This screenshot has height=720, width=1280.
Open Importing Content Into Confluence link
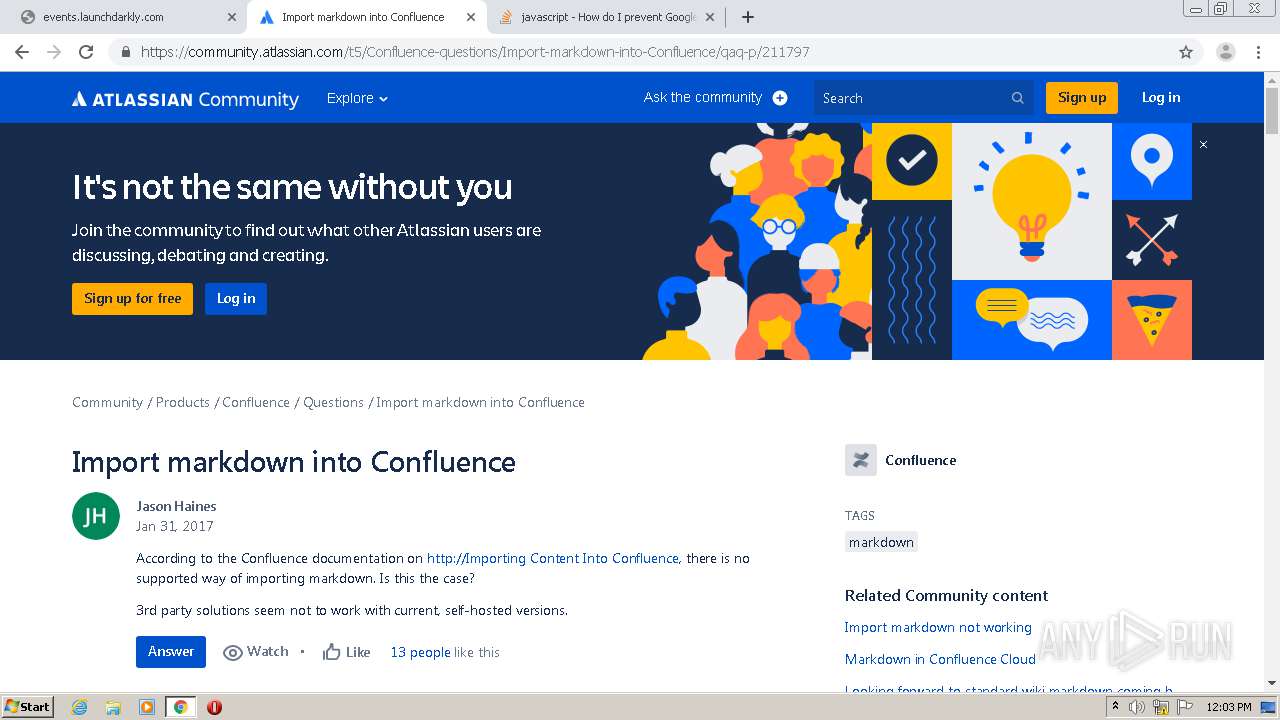click(553, 558)
